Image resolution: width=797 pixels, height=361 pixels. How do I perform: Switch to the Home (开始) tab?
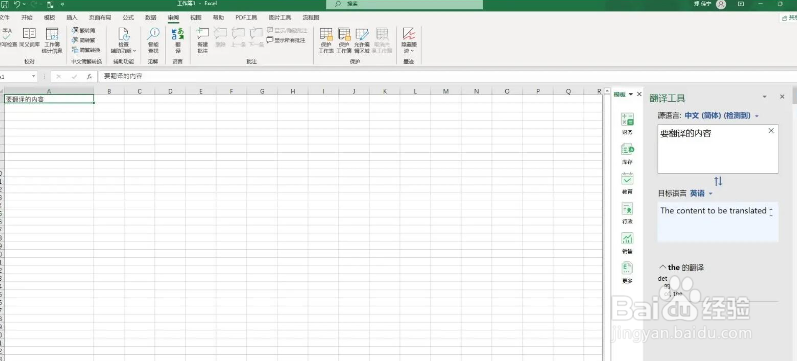[27, 17]
